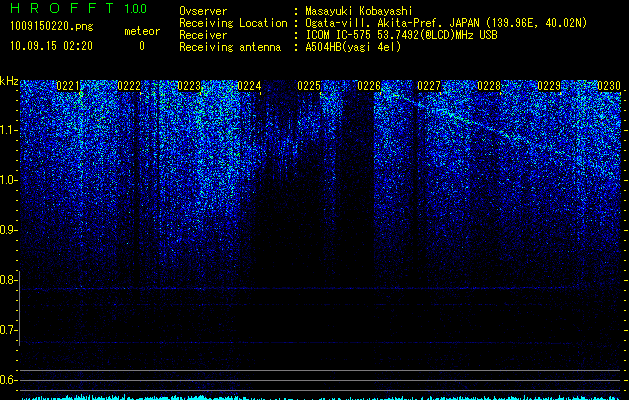Click the 0224 time marker
The image size is (629, 400).
249,86
